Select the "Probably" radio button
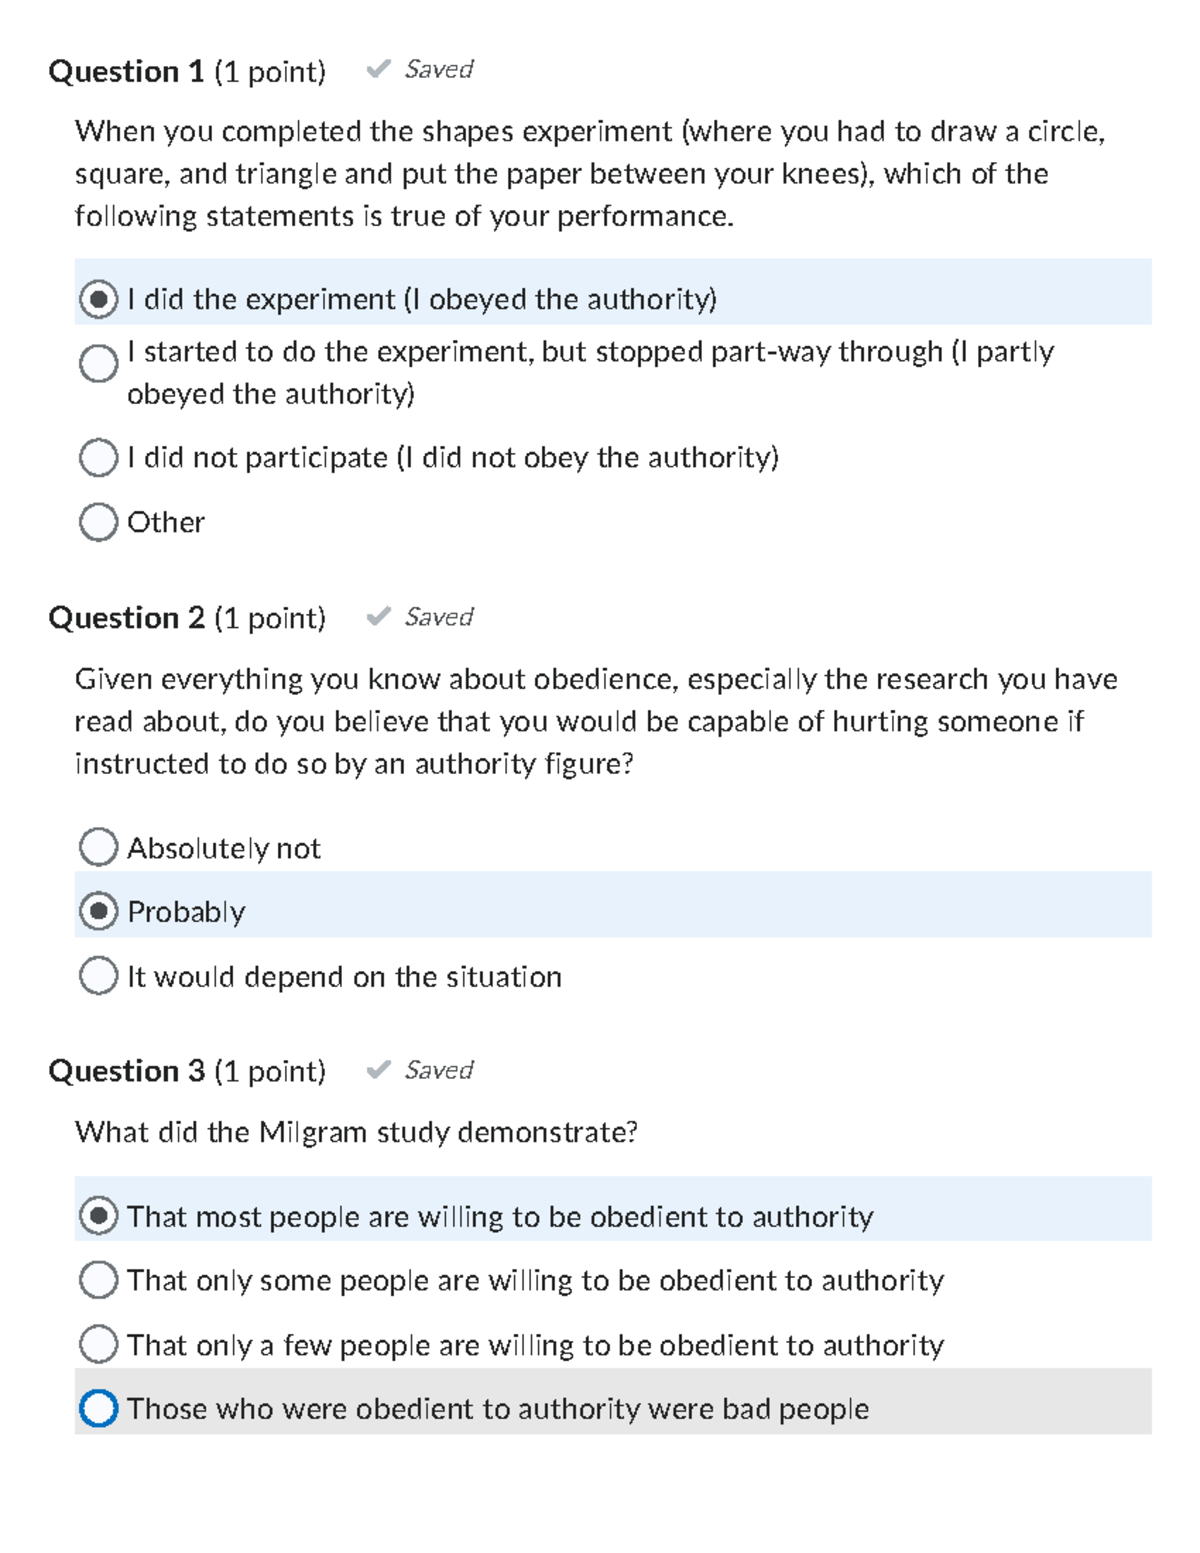This screenshot has height=1553, width=1200. (98, 911)
